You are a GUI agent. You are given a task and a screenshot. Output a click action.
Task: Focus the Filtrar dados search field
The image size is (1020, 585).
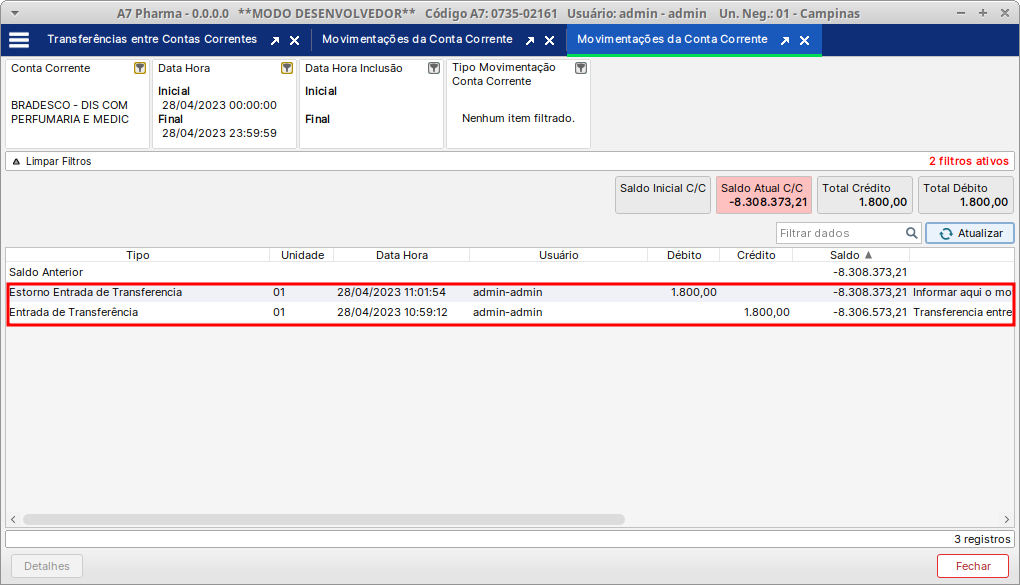tap(840, 233)
